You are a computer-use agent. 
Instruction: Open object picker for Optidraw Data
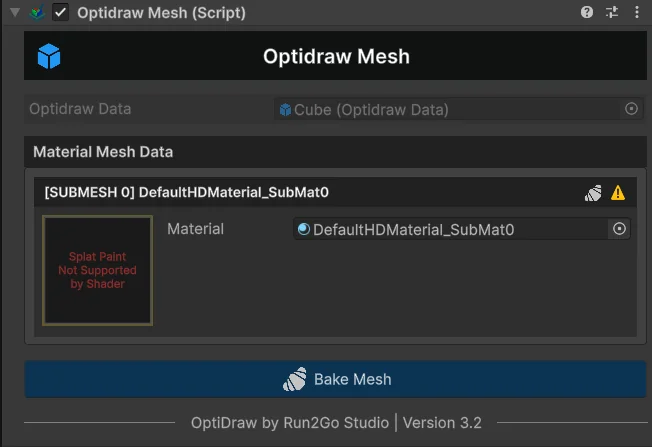point(631,109)
